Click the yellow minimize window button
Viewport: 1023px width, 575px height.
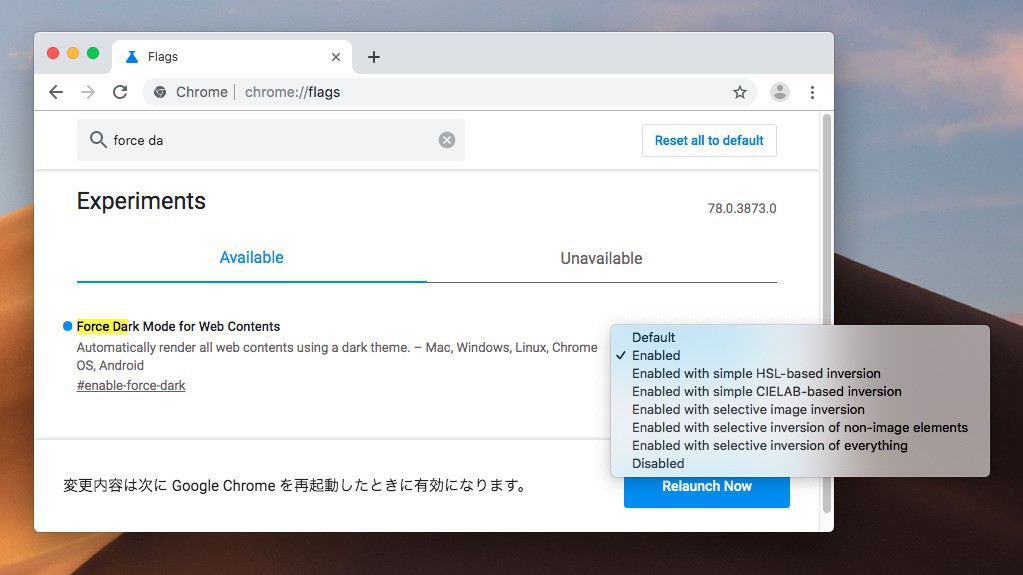73,53
